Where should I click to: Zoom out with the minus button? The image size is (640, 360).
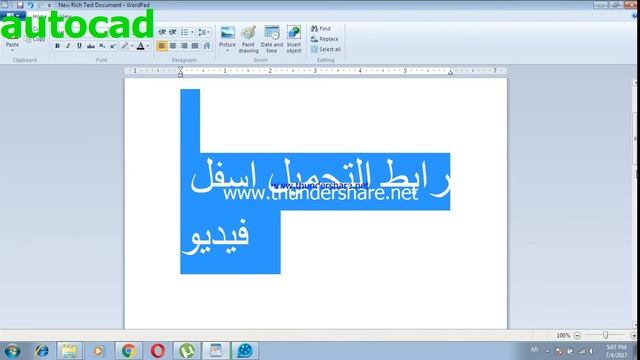(x=577, y=336)
